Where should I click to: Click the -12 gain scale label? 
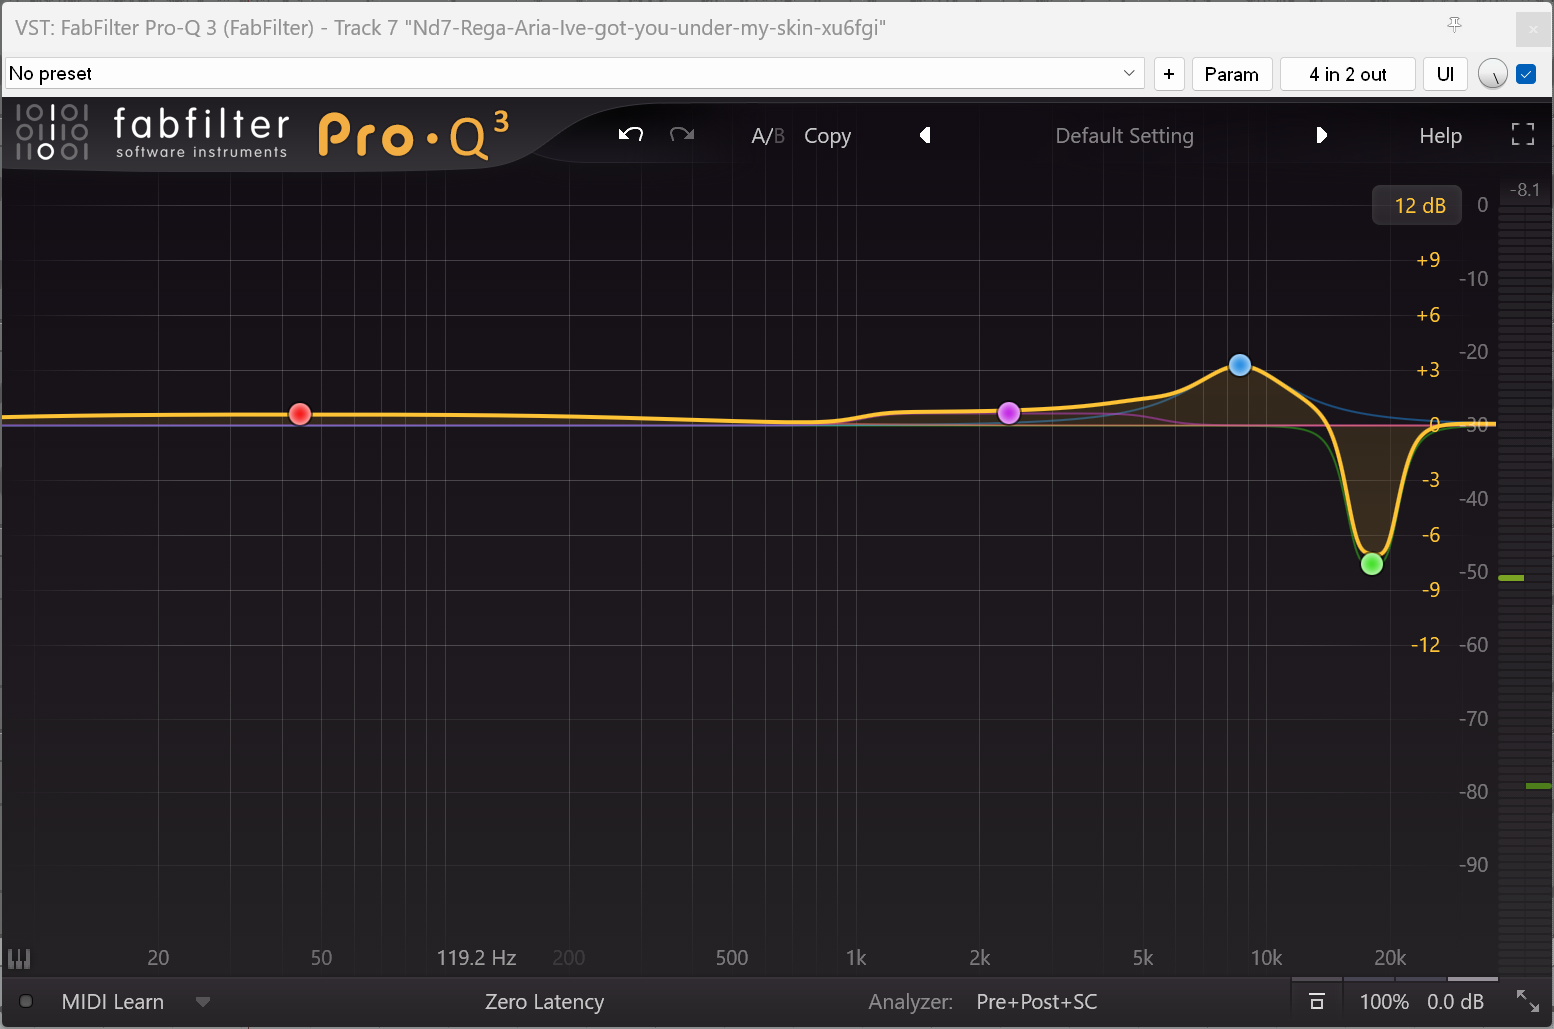click(1426, 645)
